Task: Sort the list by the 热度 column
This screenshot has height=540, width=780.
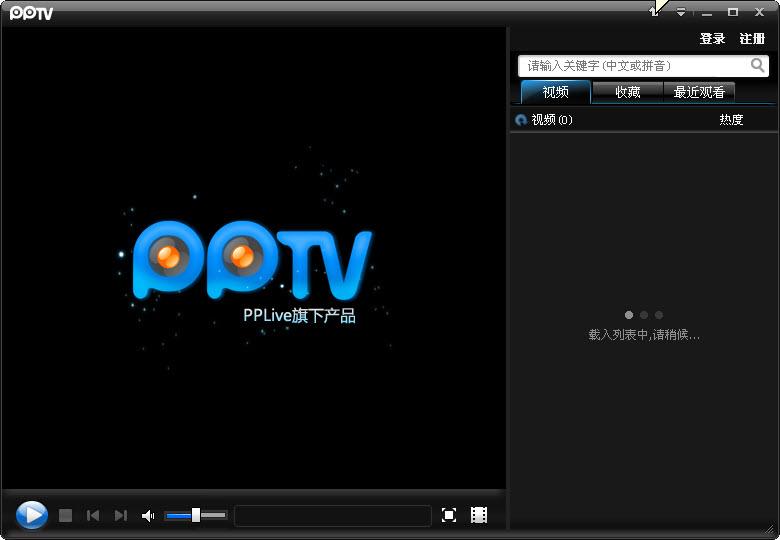Action: click(x=731, y=119)
